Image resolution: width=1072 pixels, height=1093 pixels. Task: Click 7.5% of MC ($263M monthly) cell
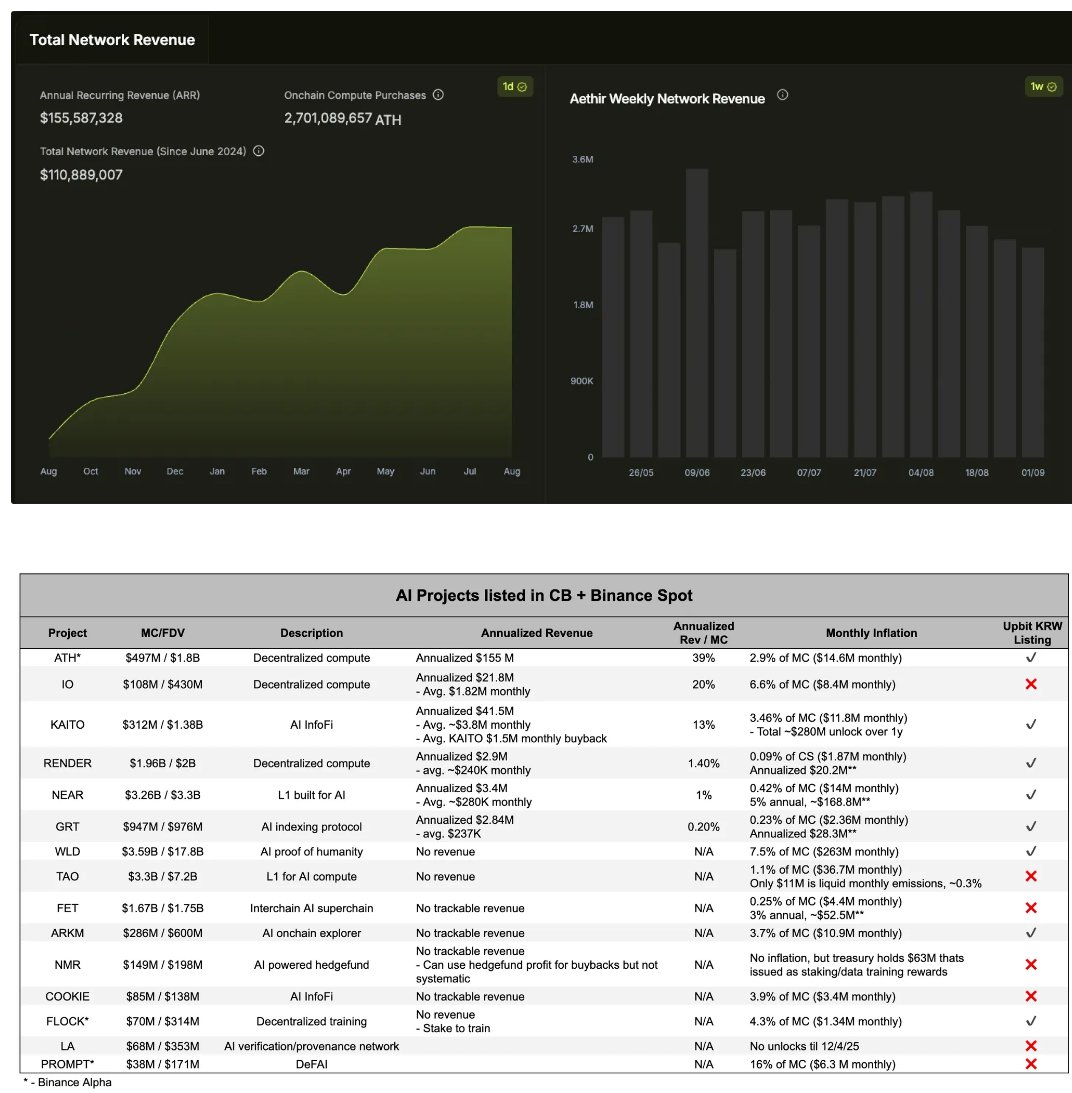(824, 852)
